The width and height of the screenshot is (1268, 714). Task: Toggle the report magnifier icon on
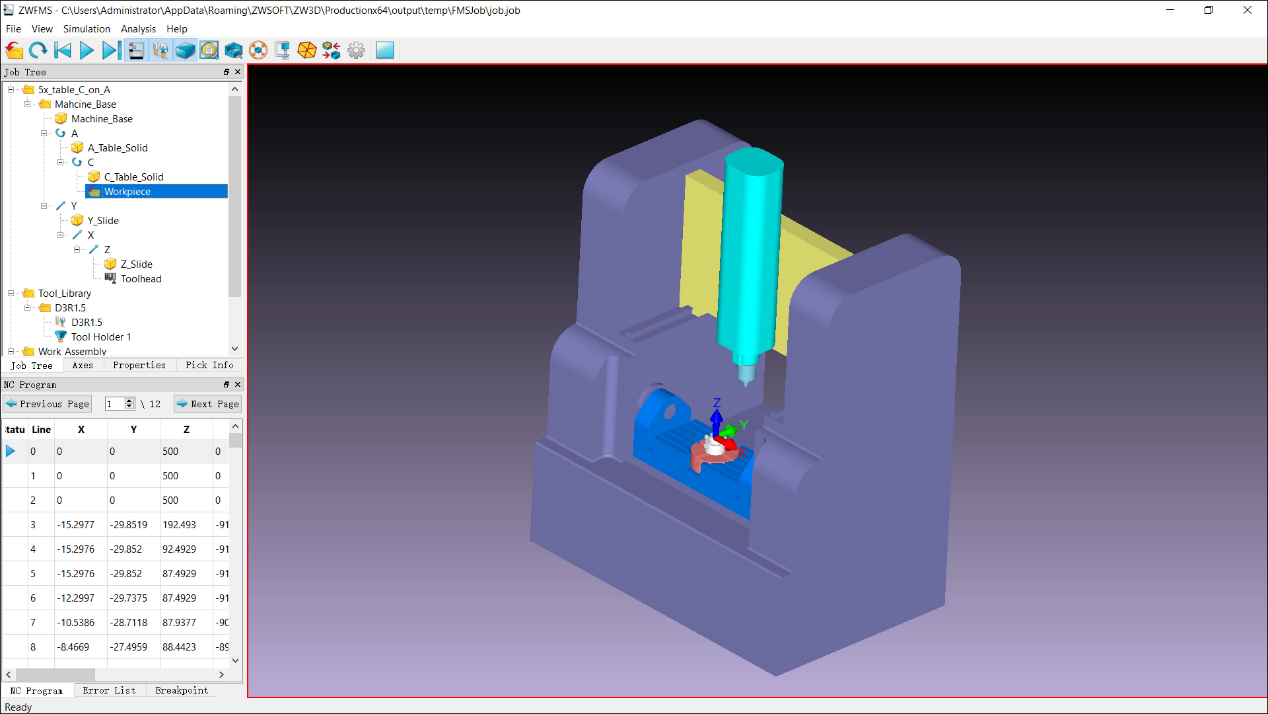[208, 50]
